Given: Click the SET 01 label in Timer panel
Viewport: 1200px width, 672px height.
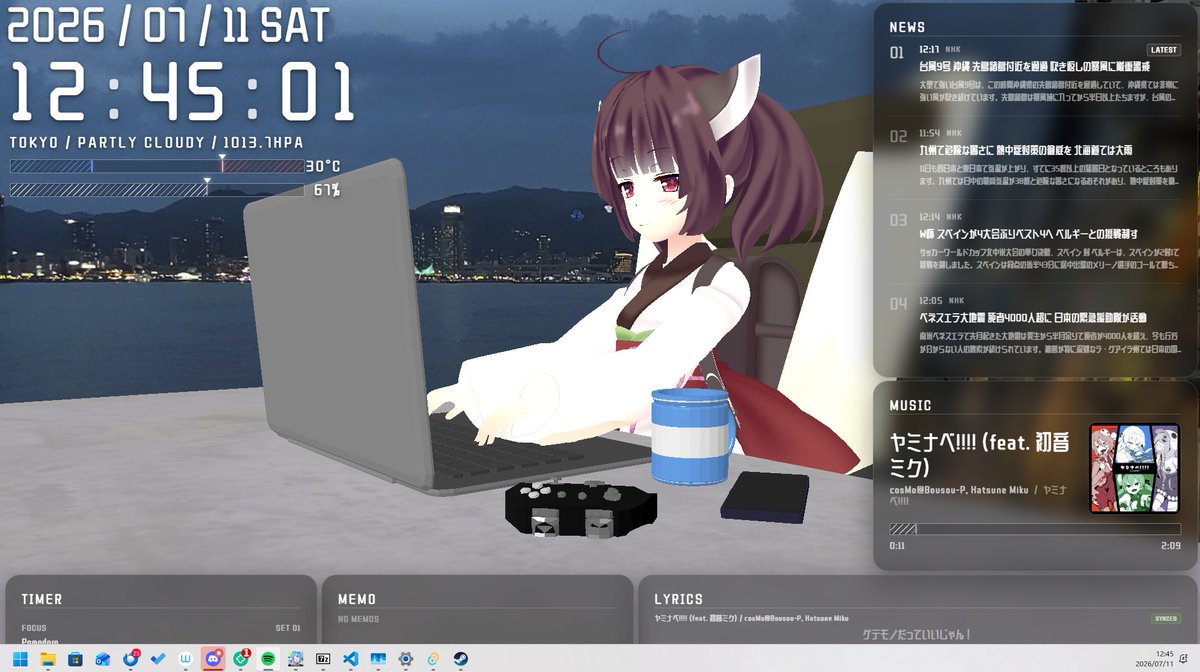Looking at the screenshot, I should (288, 628).
